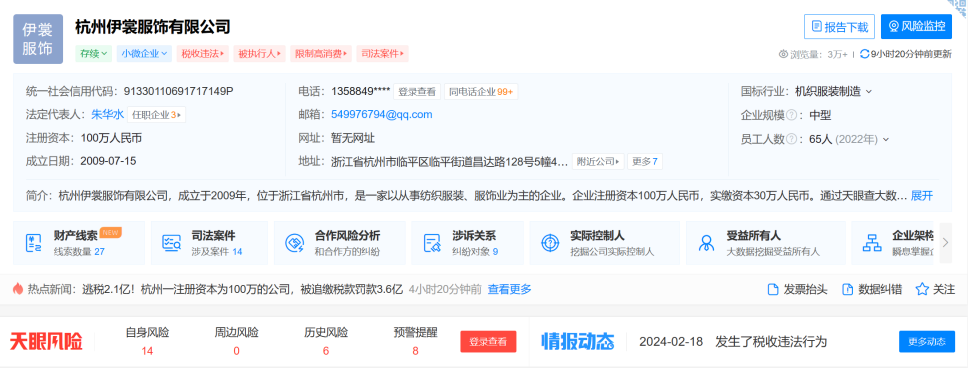The image size is (968, 369).
Task: Click the refresh icon beside 9小时20分钟前更新
Action: click(x=864, y=54)
